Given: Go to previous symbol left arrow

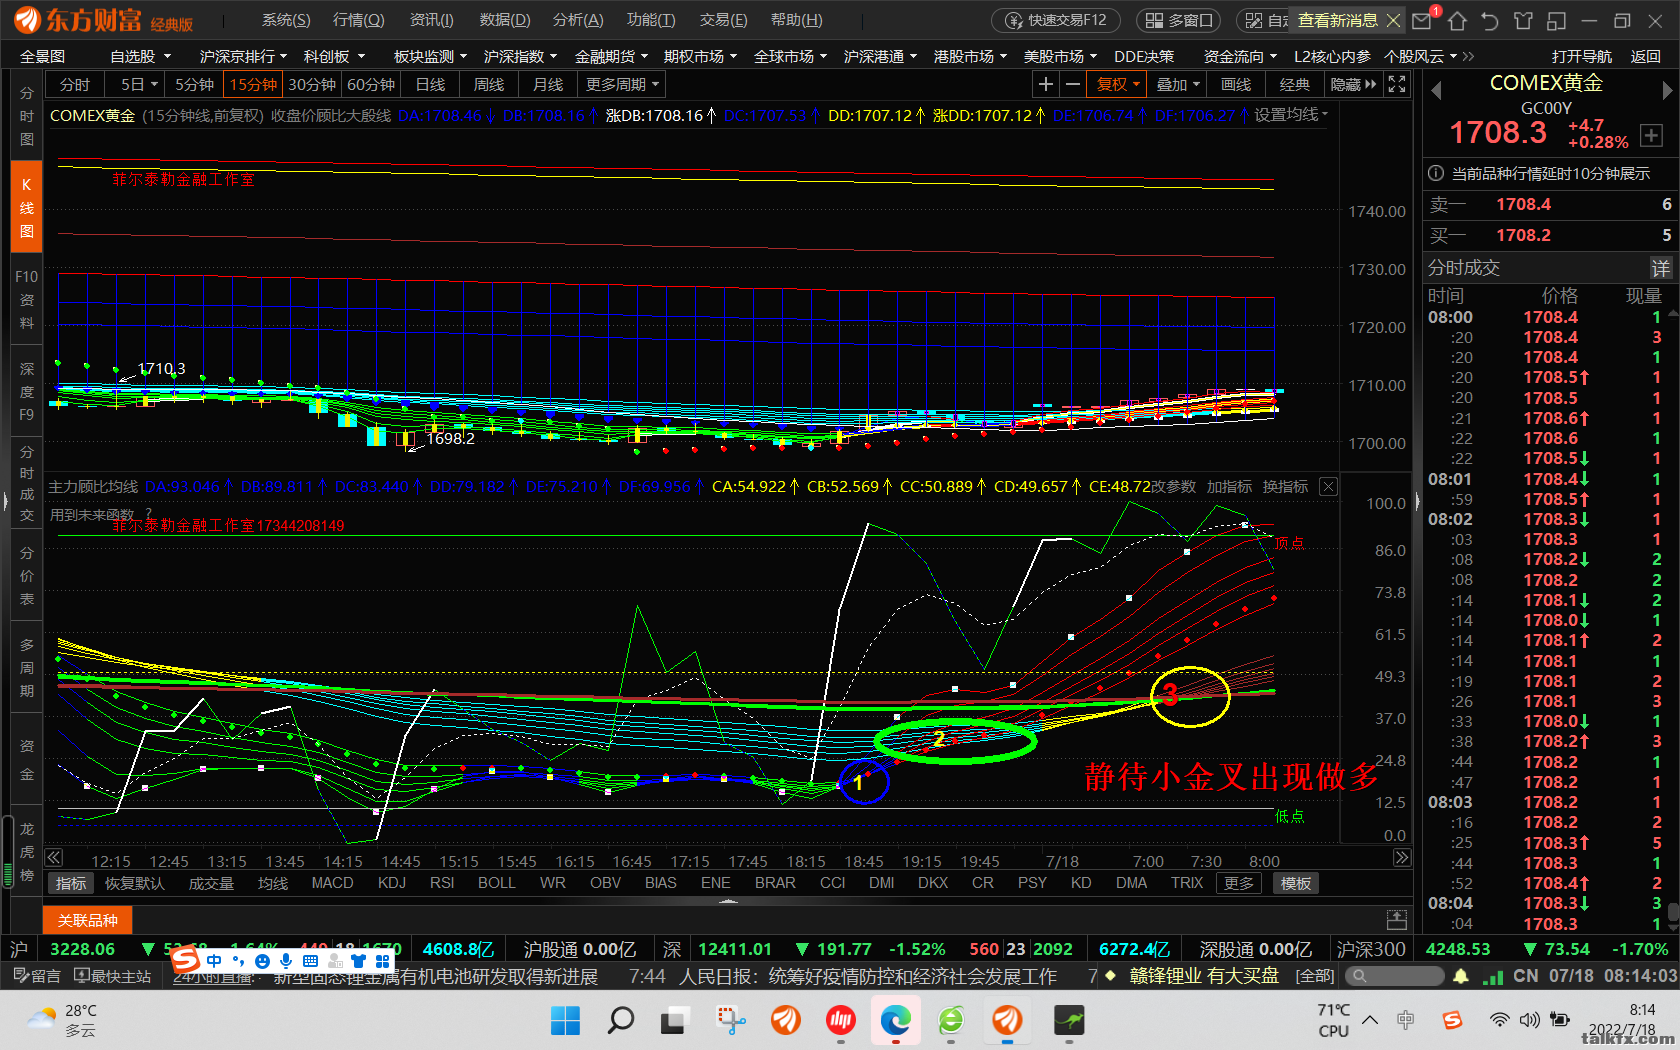Looking at the screenshot, I should pyautogui.click(x=1436, y=90).
